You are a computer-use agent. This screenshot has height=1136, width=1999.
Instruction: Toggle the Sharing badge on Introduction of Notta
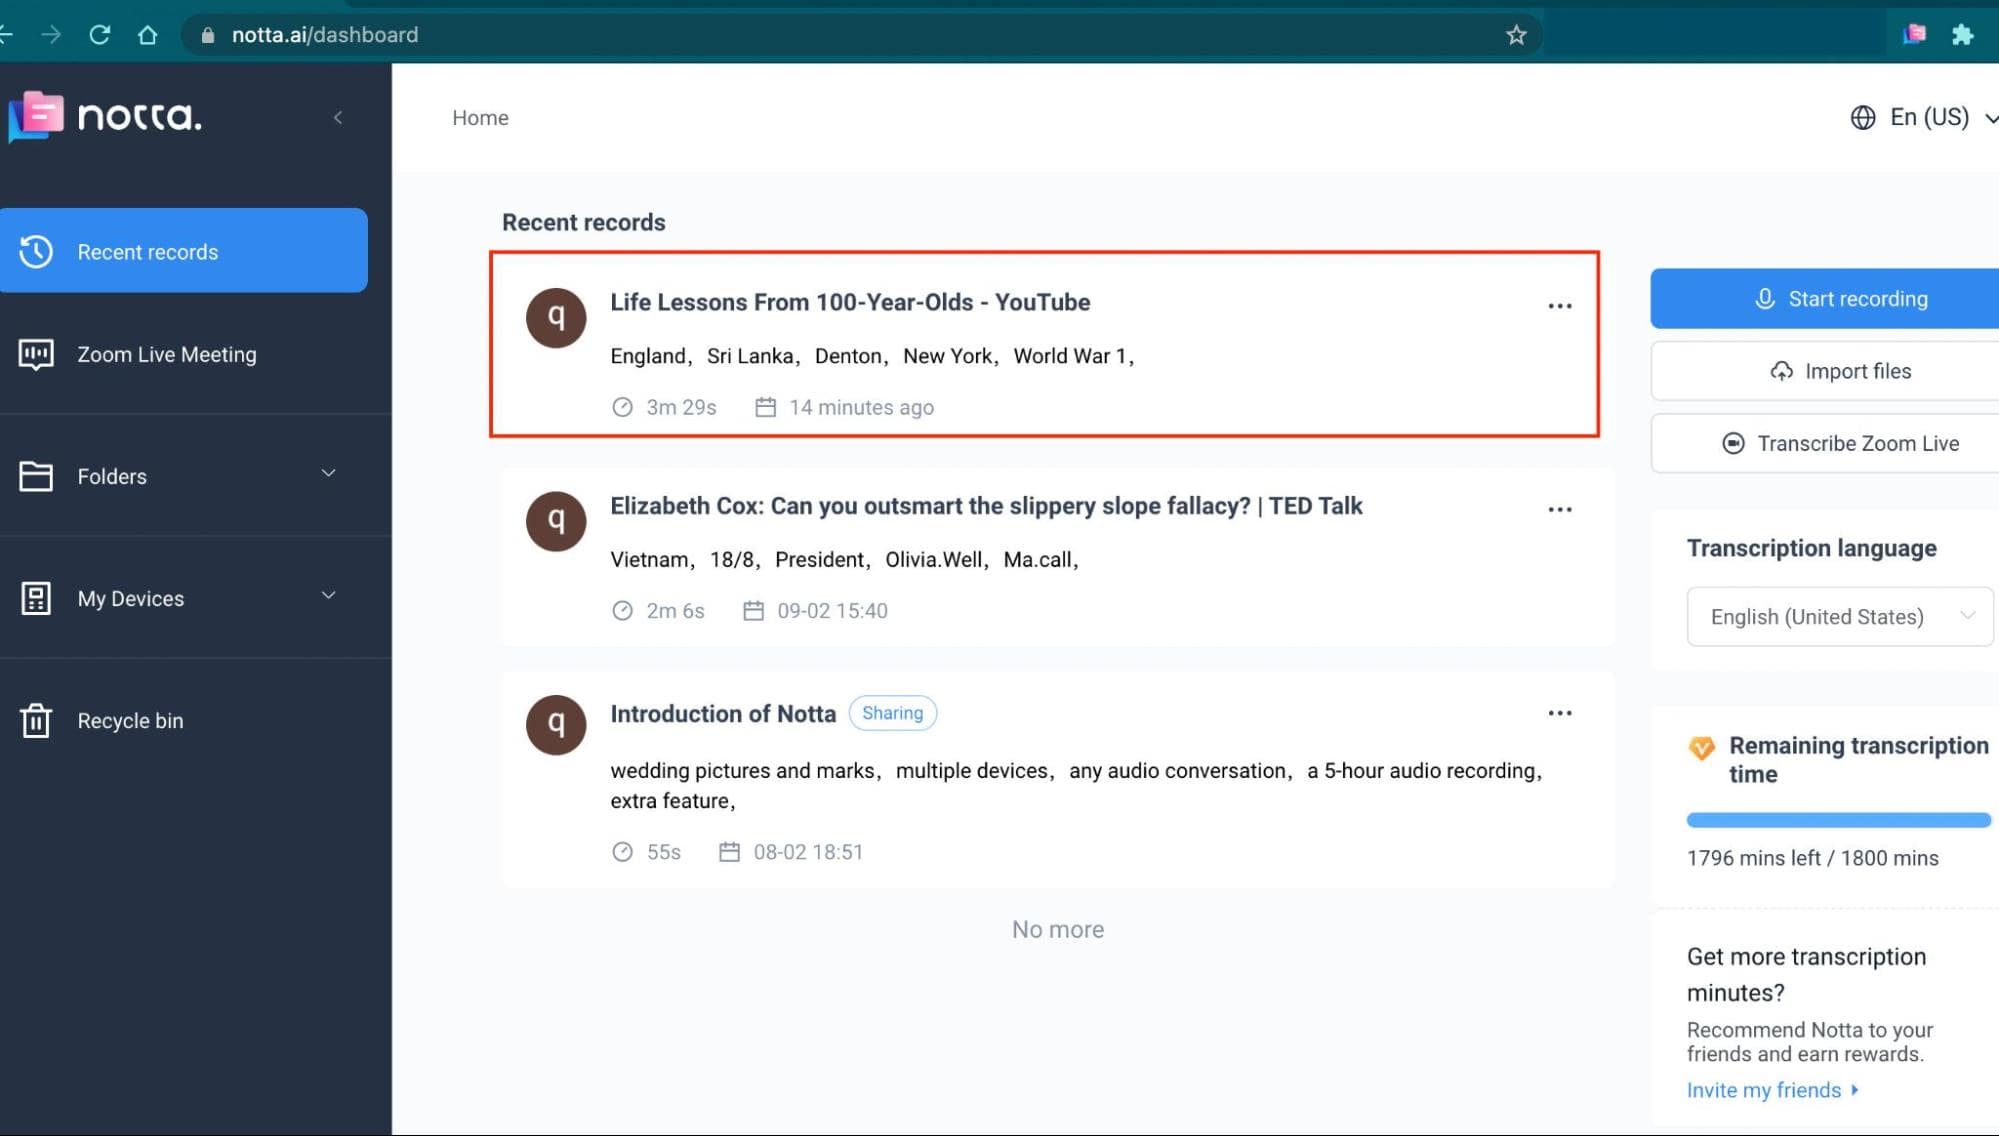click(x=892, y=712)
